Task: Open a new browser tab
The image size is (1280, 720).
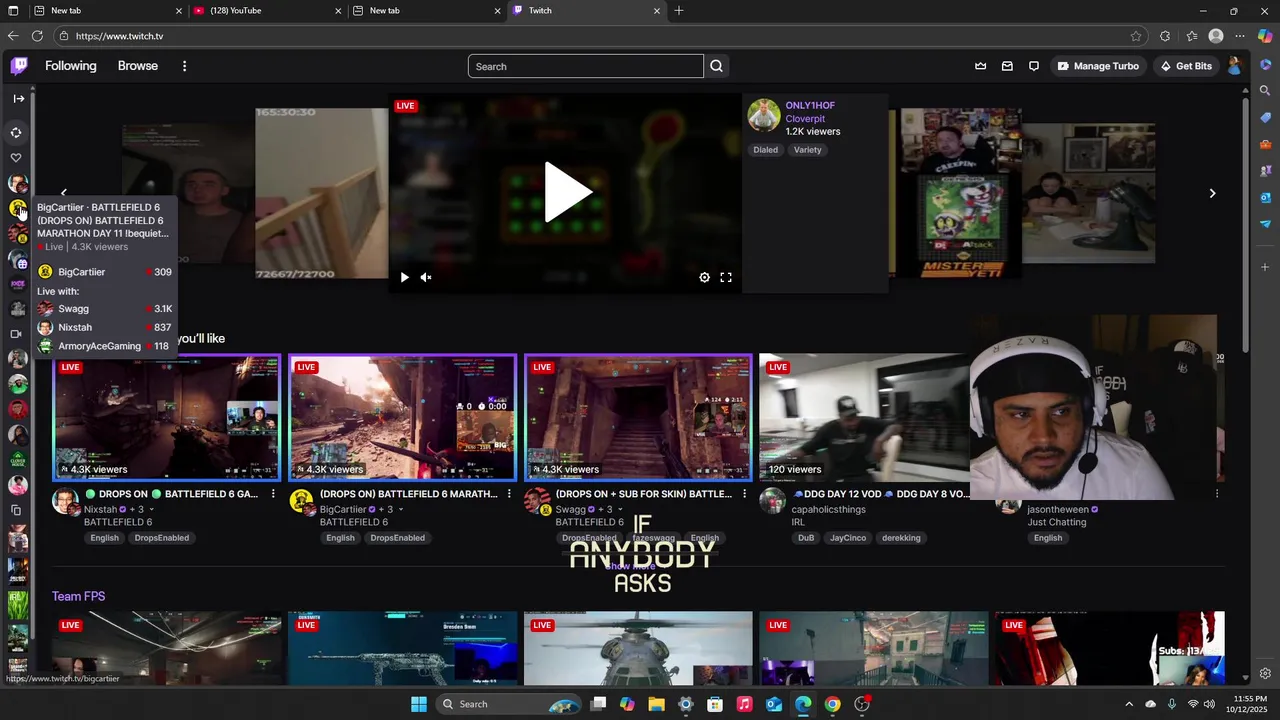Action: 679,11
